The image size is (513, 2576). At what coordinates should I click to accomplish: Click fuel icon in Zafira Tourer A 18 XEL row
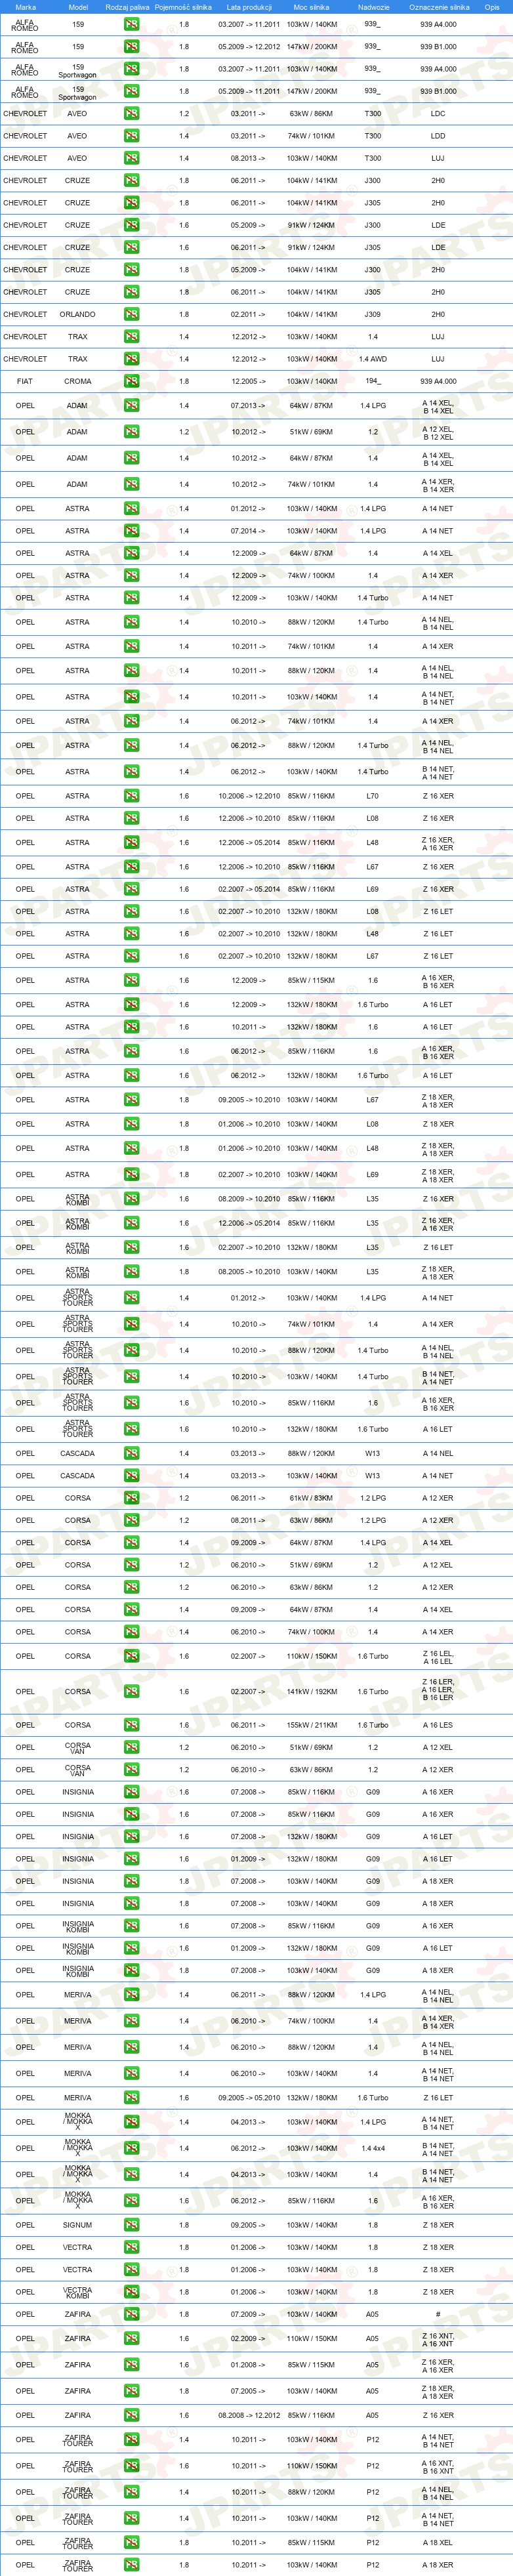131,2542
